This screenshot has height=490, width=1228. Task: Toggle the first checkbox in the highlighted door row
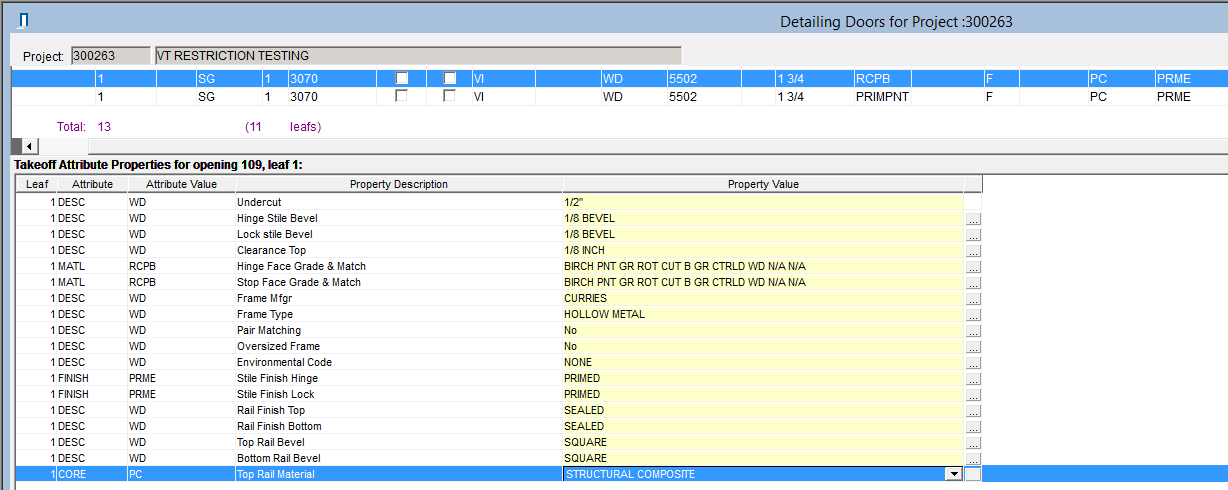(x=402, y=78)
